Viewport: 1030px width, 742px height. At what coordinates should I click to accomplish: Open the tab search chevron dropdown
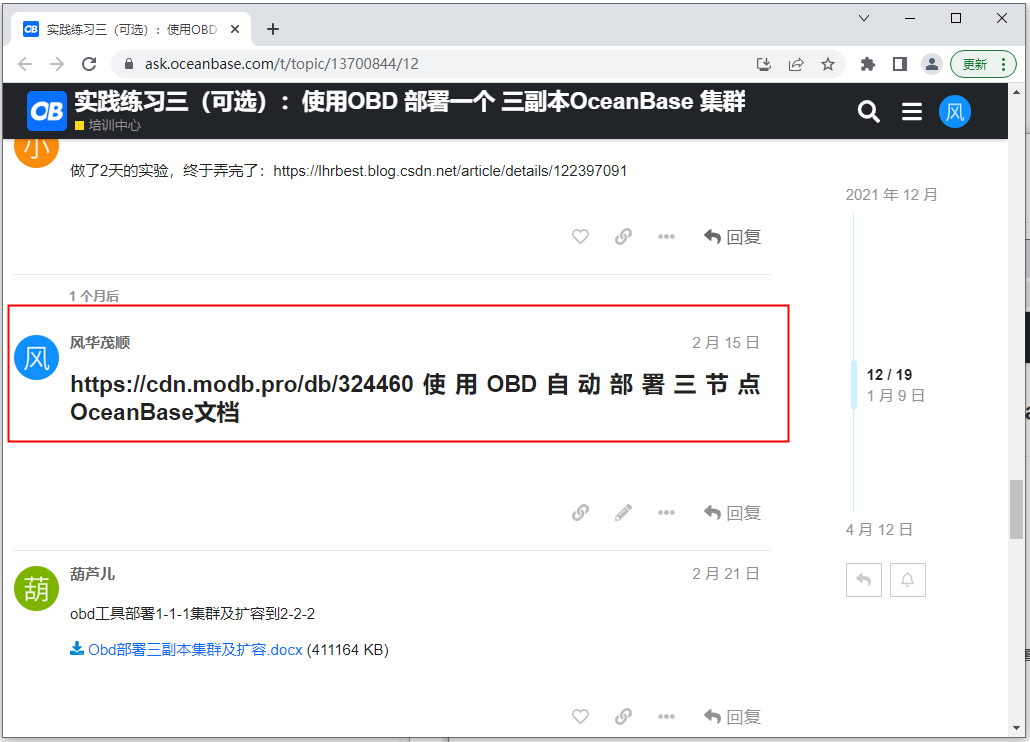(x=864, y=18)
